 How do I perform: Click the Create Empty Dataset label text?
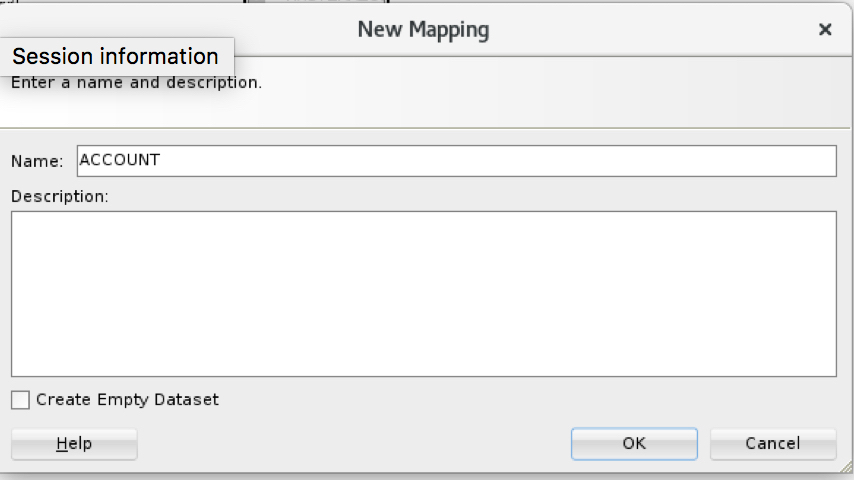(x=127, y=400)
